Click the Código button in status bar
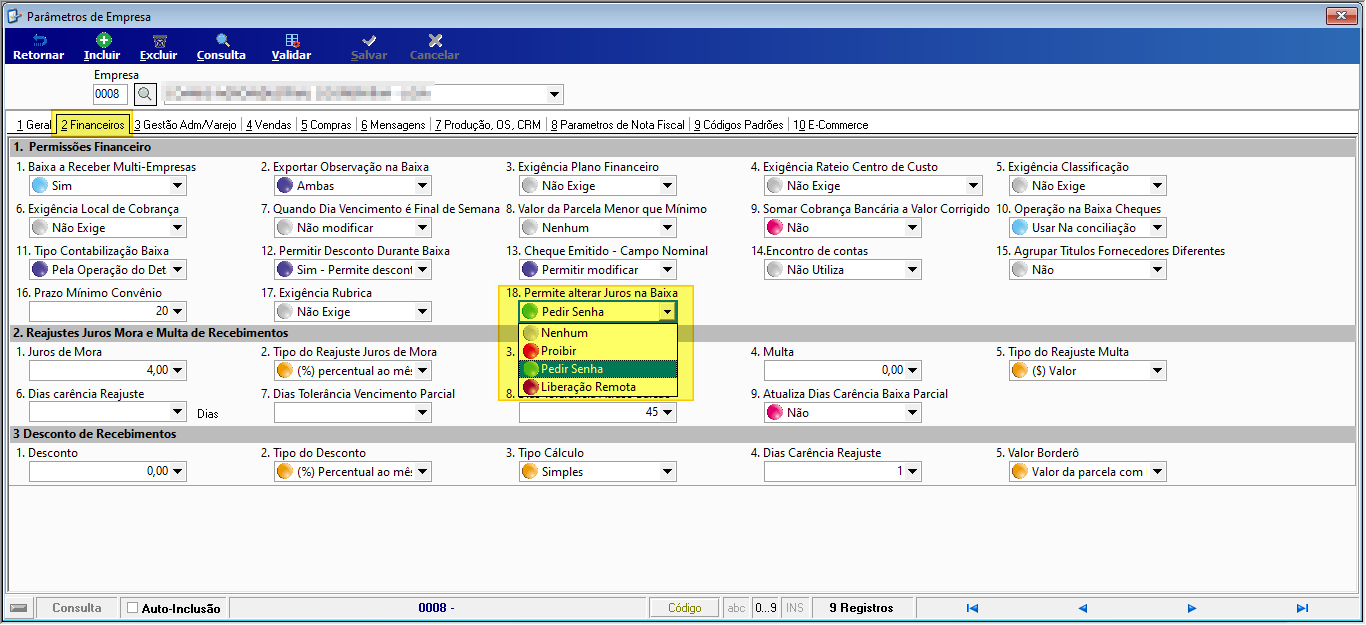 [x=685, y=608]
